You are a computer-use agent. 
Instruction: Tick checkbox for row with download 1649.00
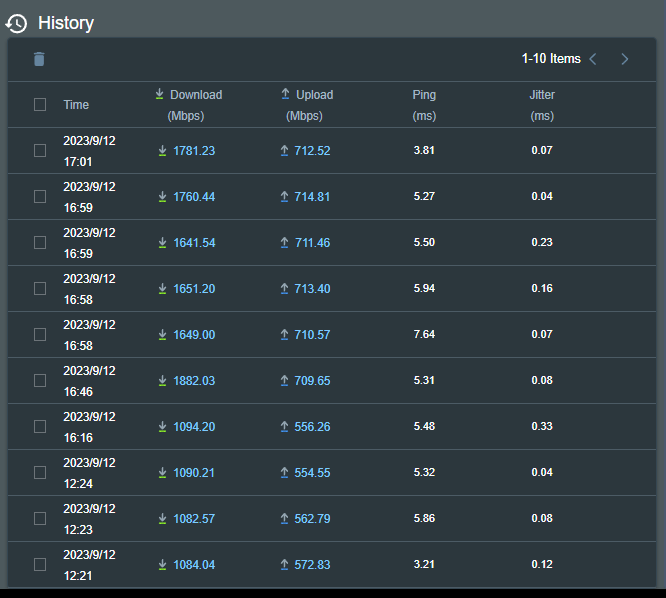click(40, 335)
